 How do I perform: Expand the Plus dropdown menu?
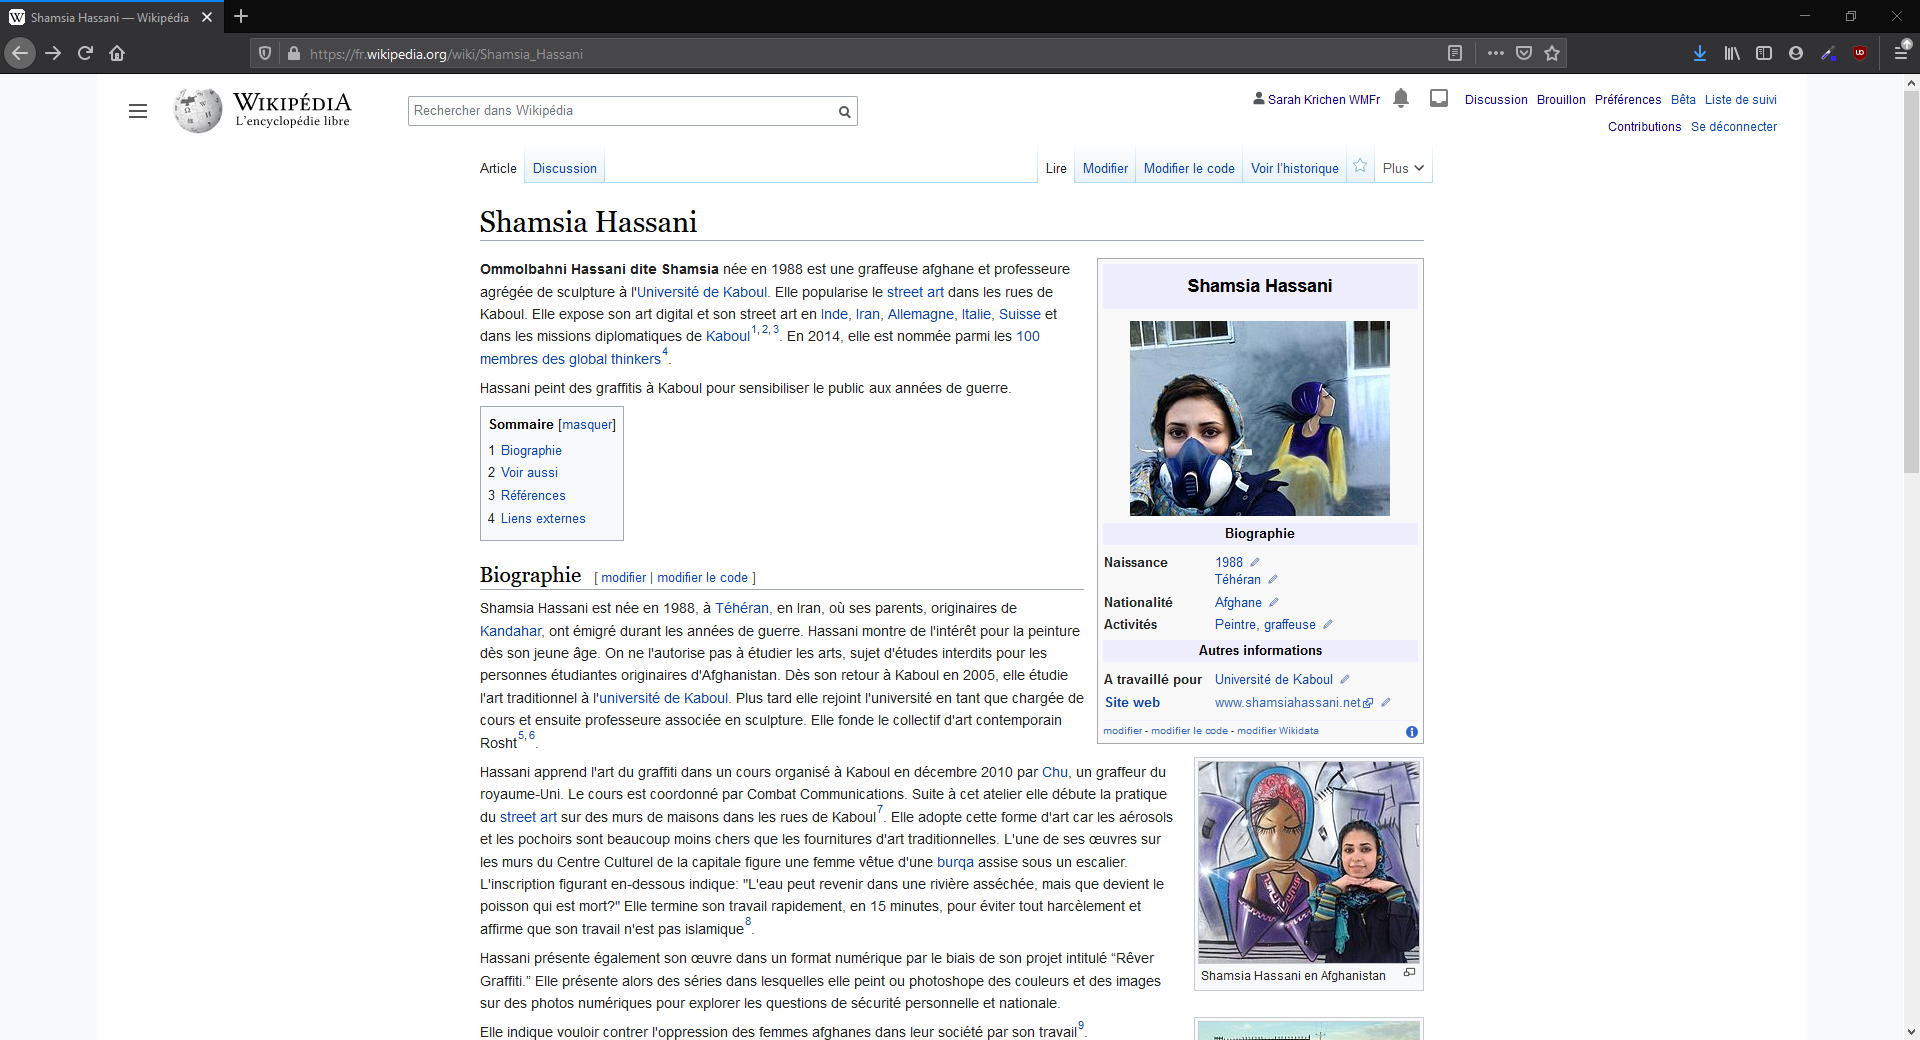point(1403,168)
